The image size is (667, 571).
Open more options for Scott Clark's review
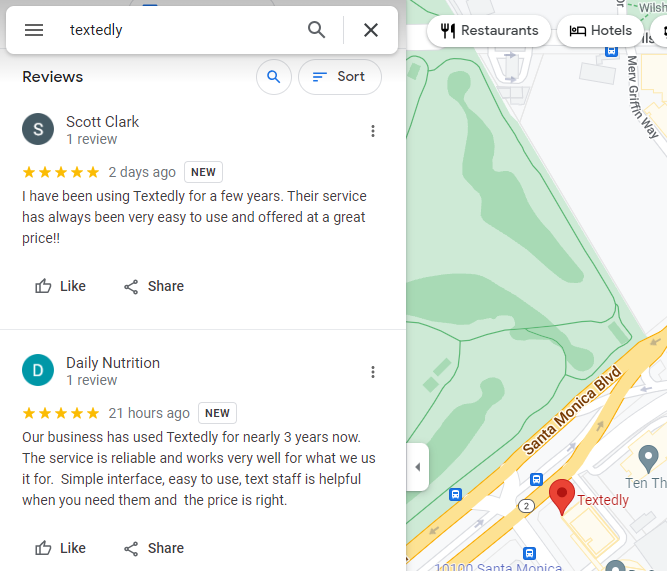[373, 131]
